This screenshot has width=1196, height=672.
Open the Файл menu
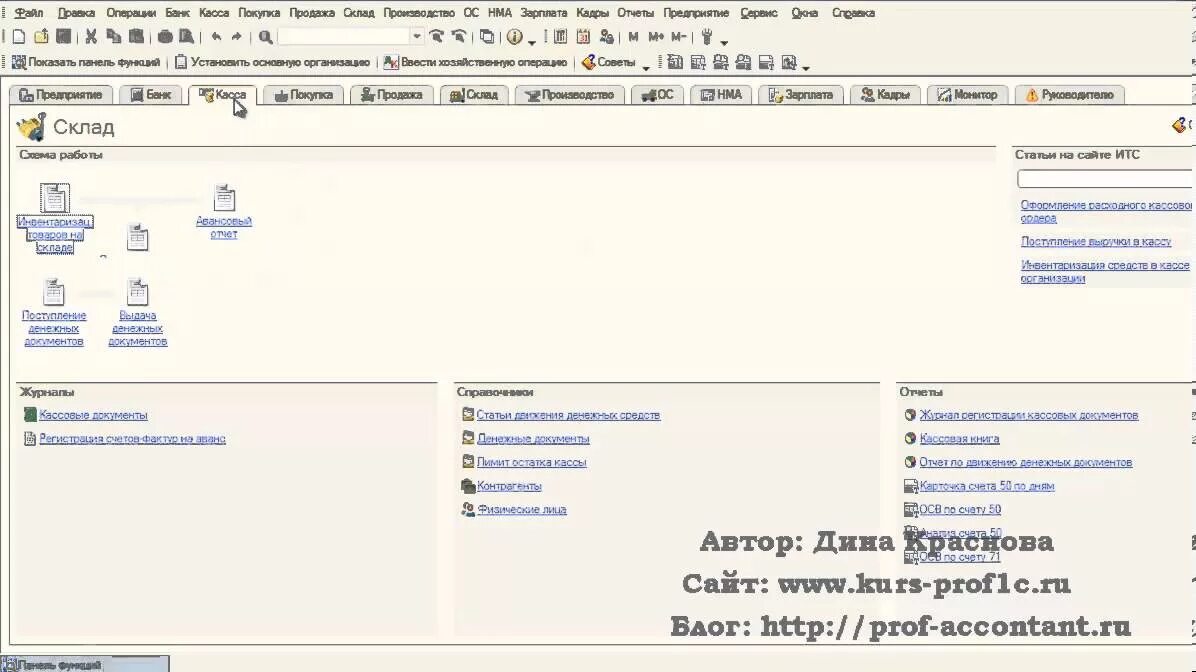coord(29,13)
